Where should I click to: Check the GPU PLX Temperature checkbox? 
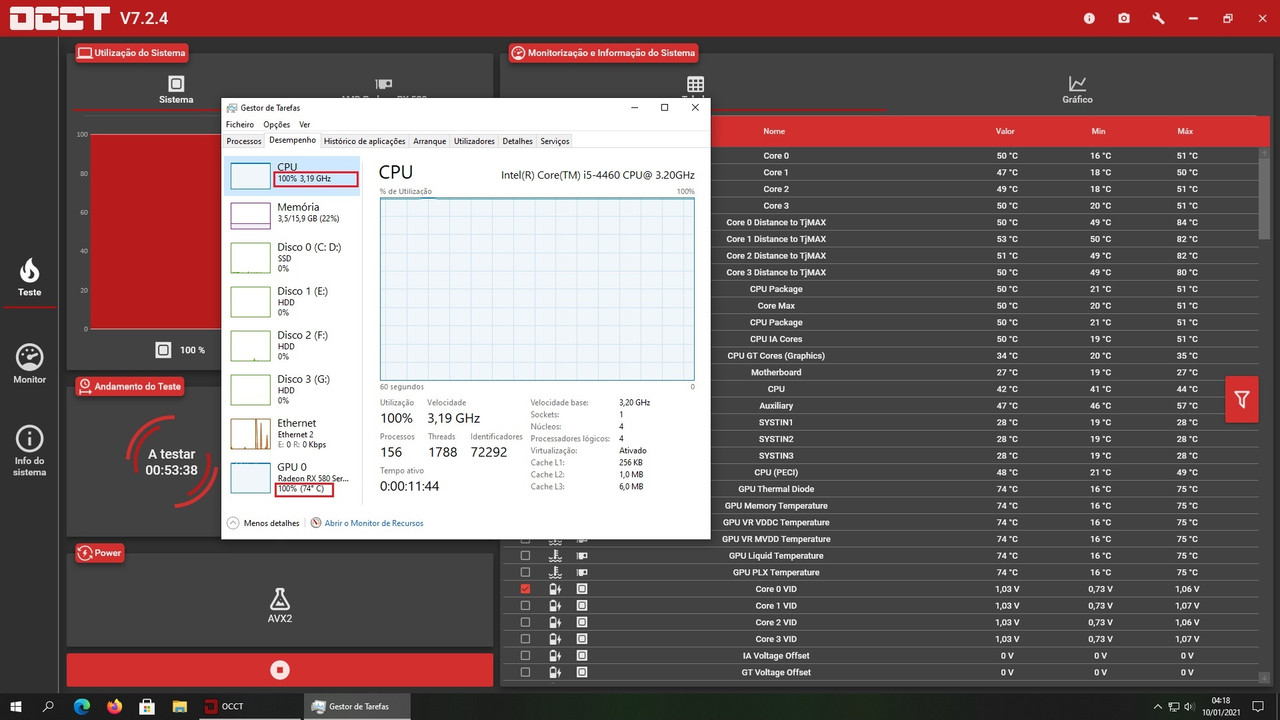525,572
